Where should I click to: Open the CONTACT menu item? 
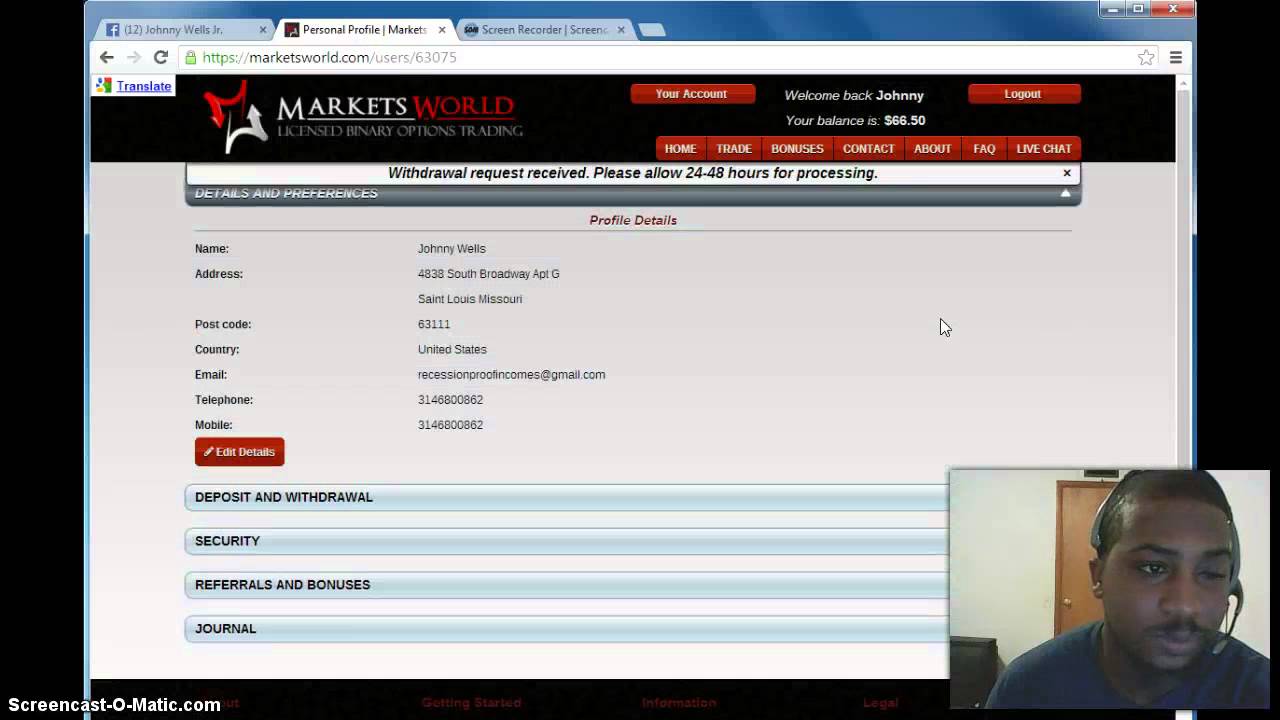[868, 149]
